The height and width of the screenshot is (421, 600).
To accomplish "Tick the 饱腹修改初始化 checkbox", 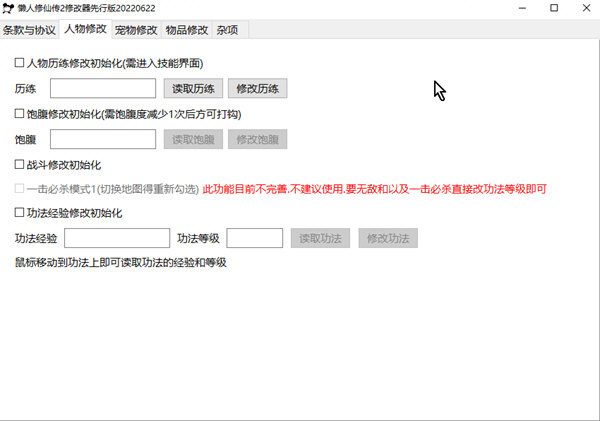I will [x=19, y=113].
